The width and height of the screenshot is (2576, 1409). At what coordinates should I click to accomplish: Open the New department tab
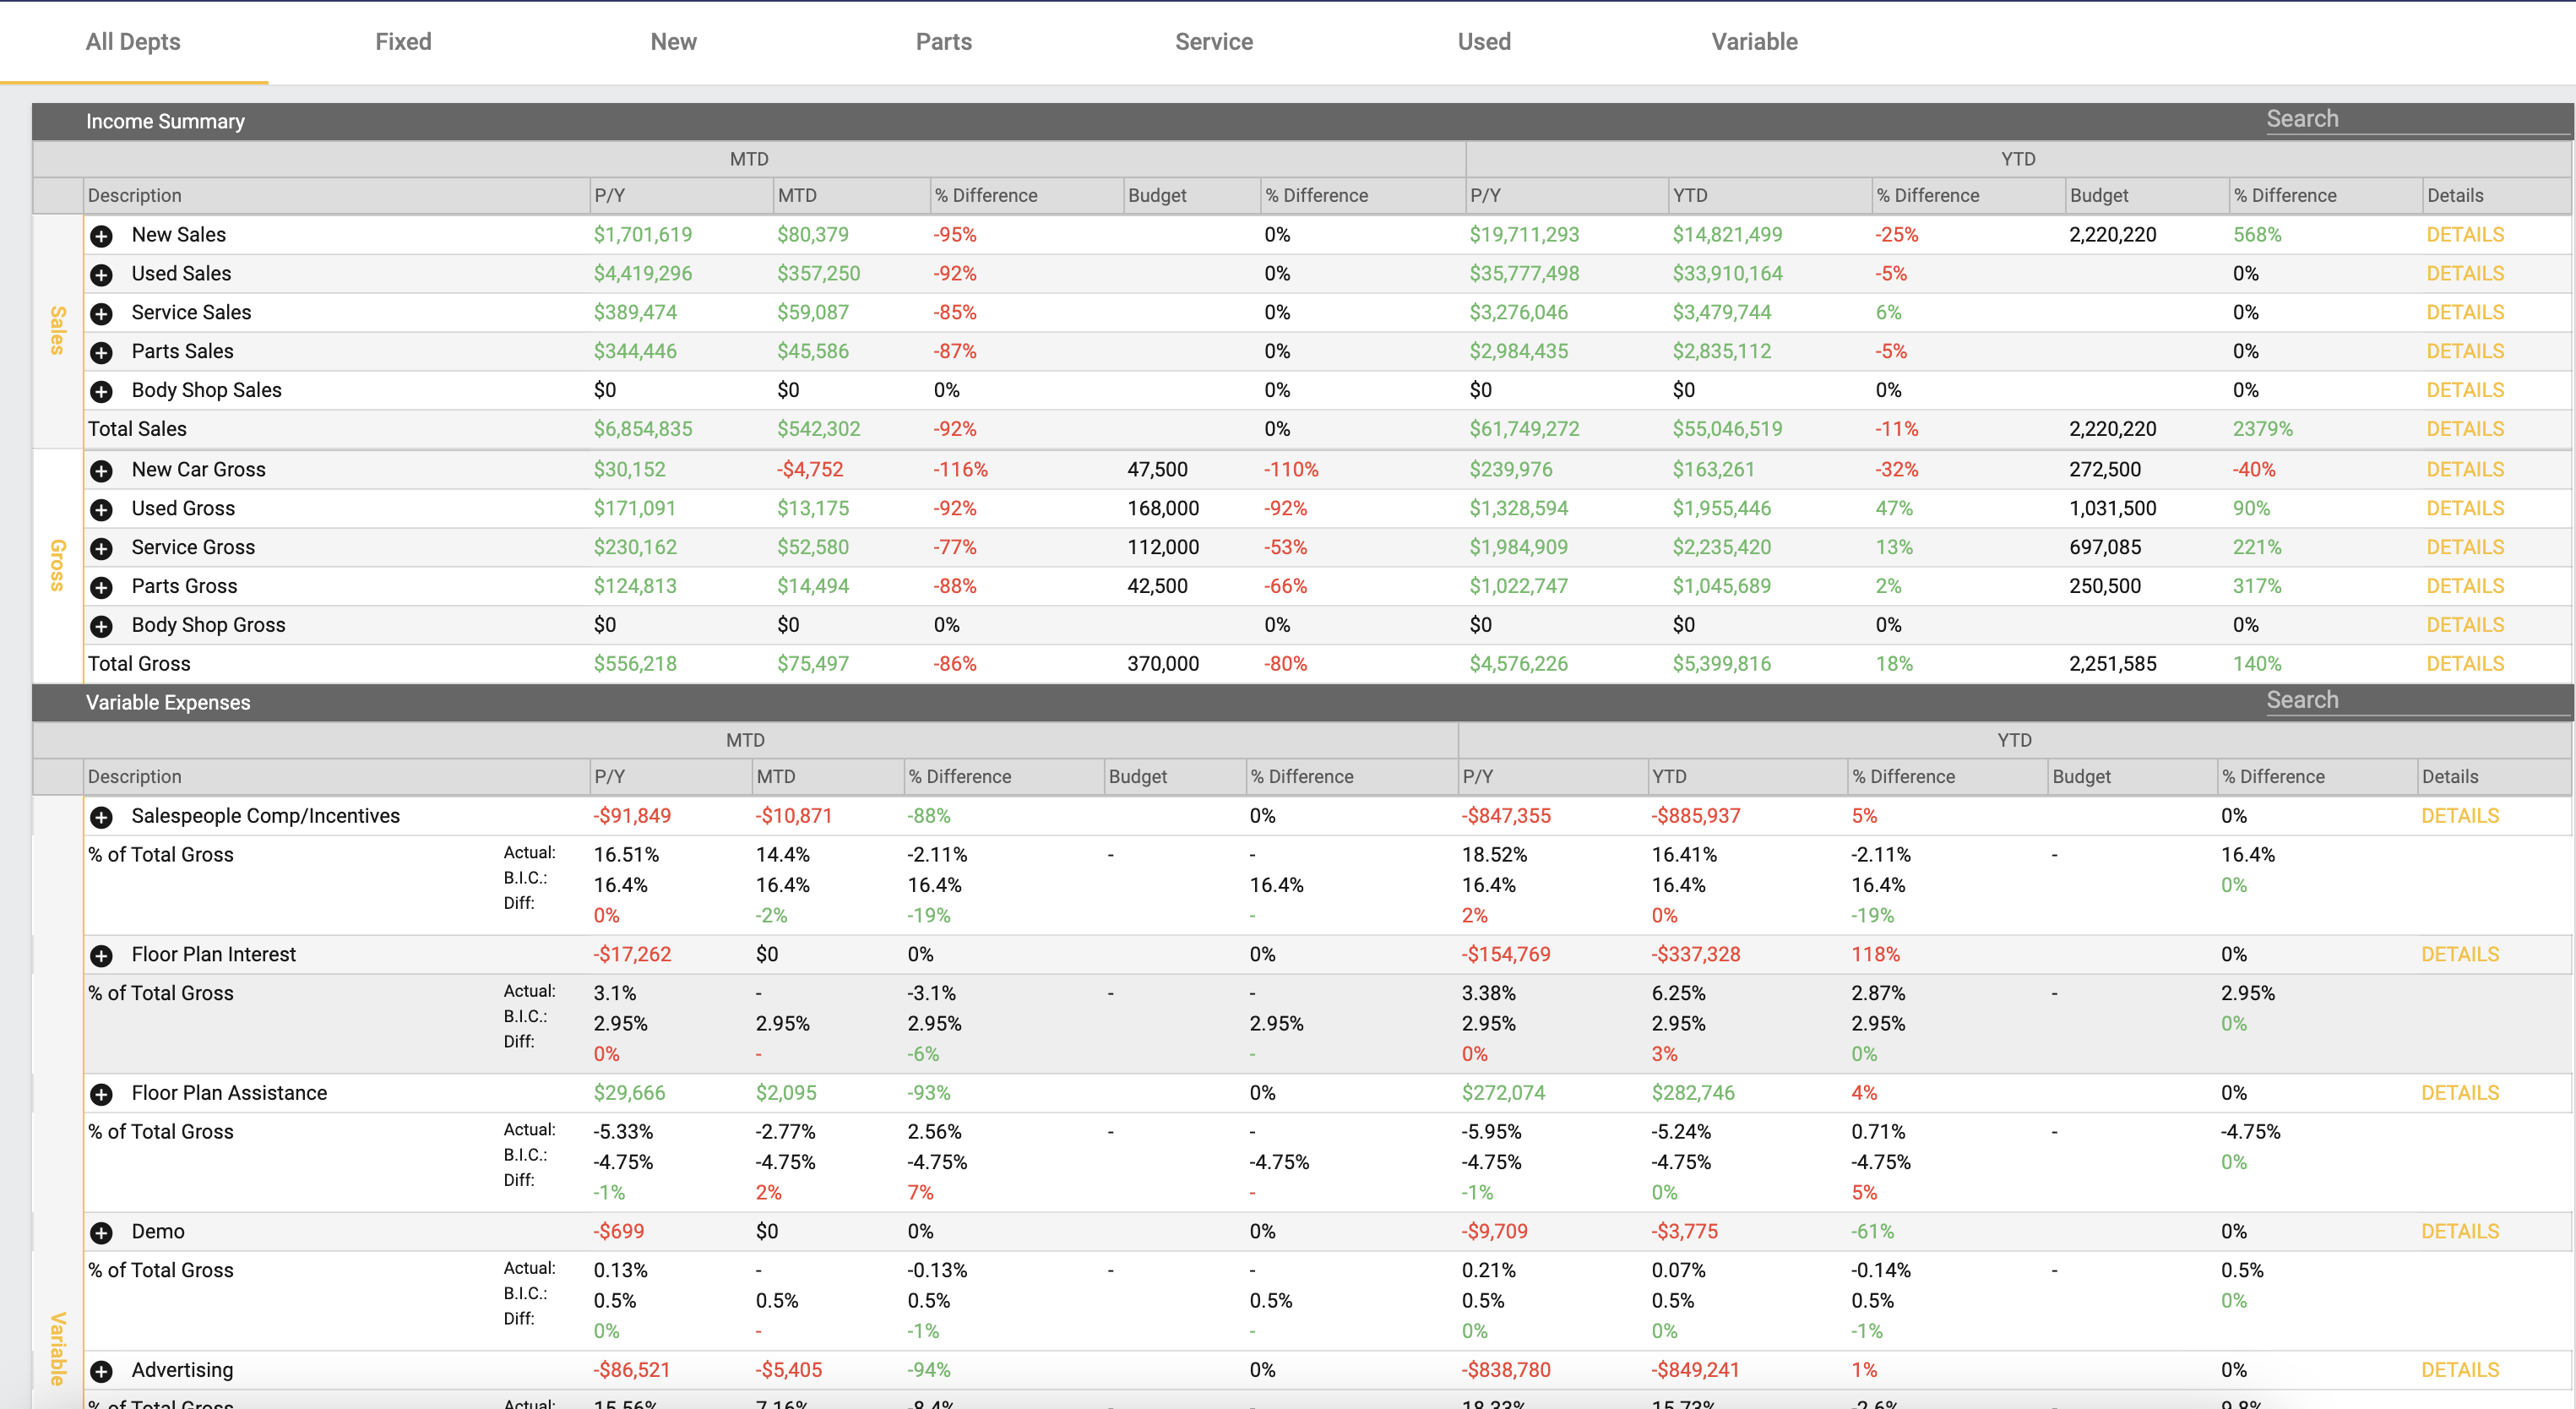pyautogui.click(x=673, y=42)
